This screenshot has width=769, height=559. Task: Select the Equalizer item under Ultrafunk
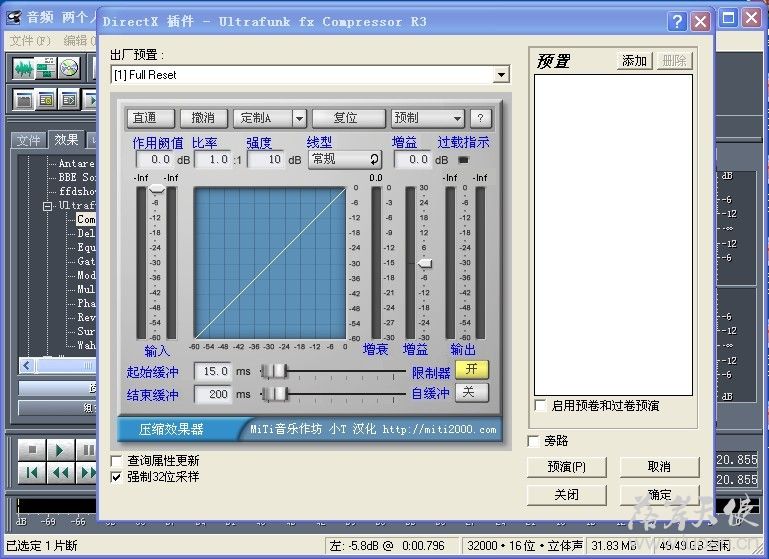[x=86, y=247]
